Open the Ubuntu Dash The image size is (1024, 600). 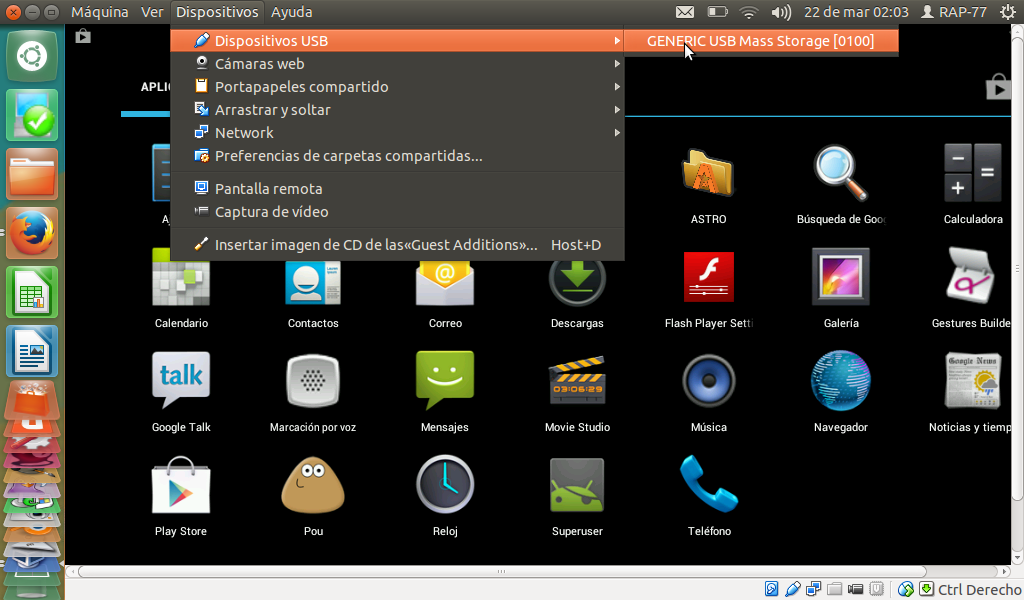pos(32,56)
